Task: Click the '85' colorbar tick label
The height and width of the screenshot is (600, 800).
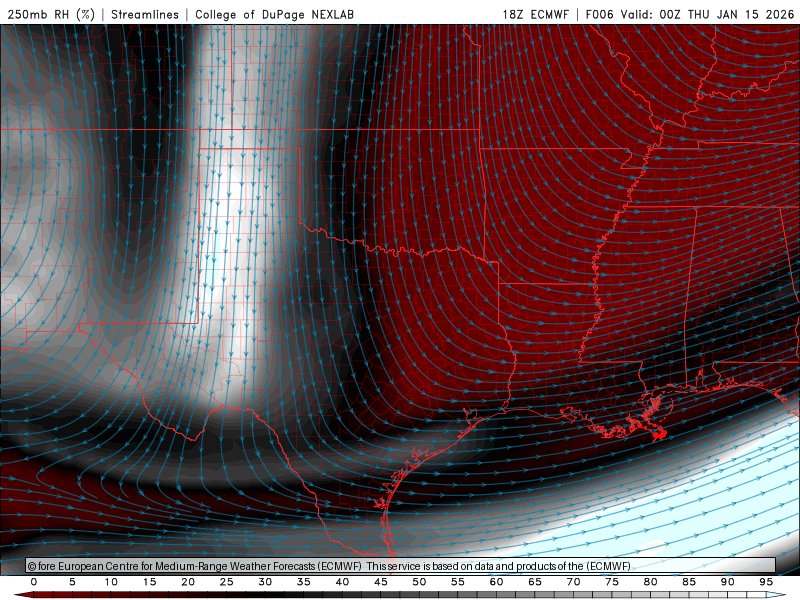Action: click(x=689, y=582)
